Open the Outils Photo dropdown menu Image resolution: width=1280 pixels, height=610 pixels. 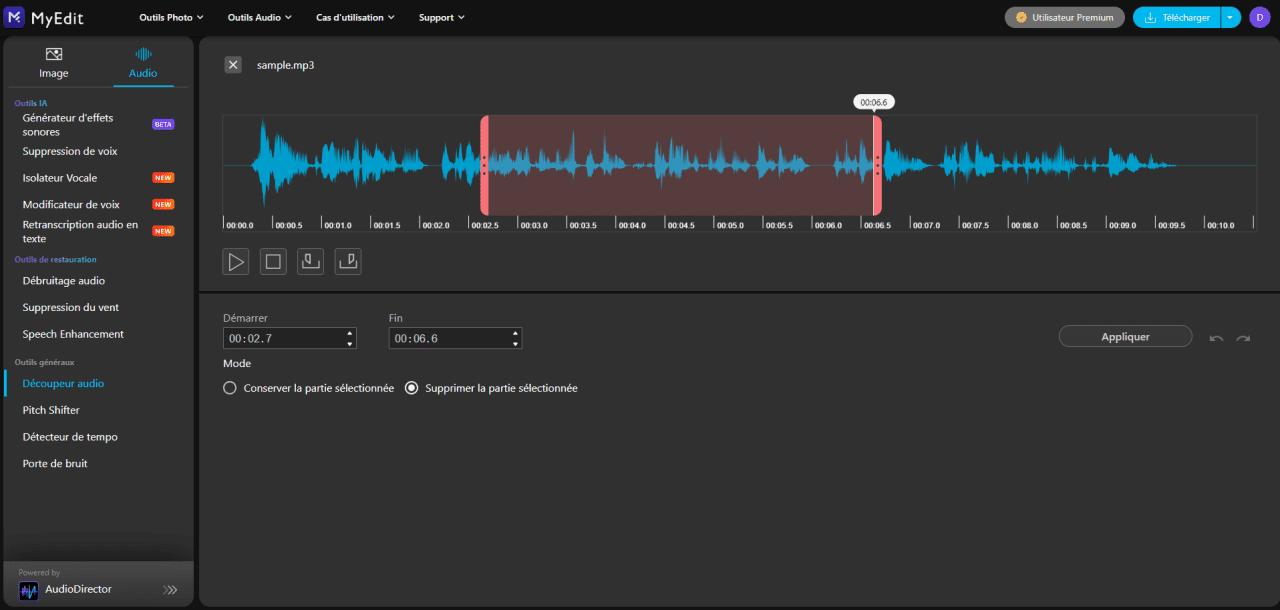click(x=171, y=17)
